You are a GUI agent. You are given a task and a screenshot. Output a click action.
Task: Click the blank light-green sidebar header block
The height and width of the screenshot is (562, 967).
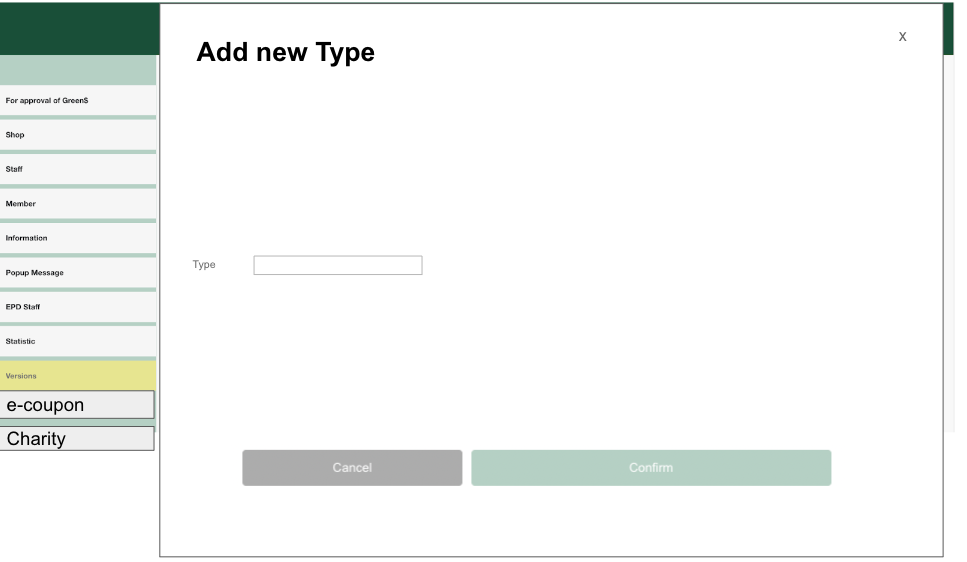pos(77,70)
